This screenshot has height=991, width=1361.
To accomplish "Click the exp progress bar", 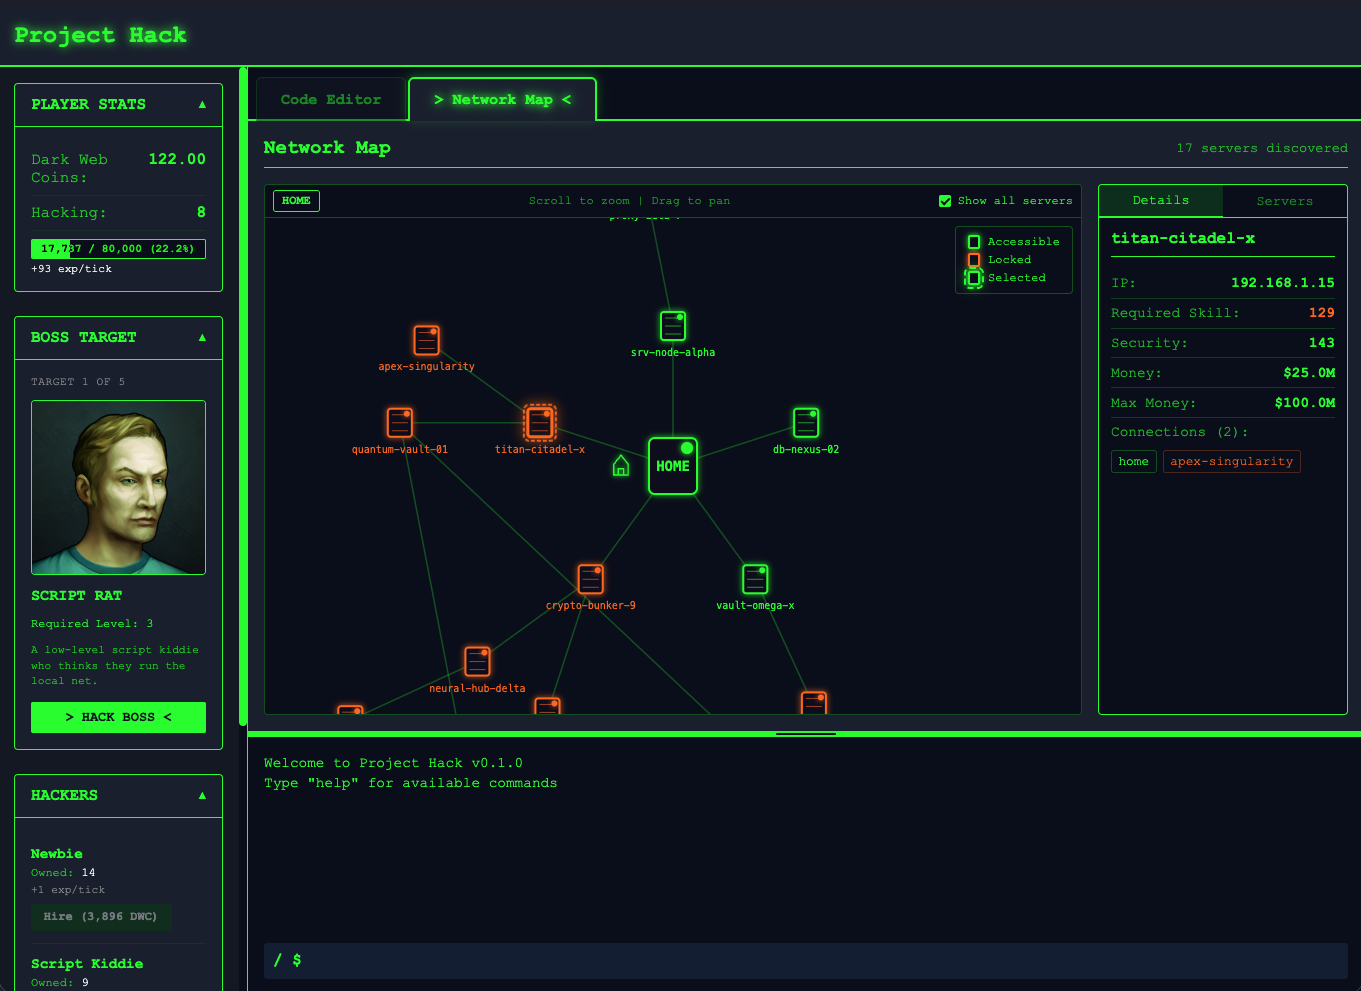I will click(x=118, y=248).
